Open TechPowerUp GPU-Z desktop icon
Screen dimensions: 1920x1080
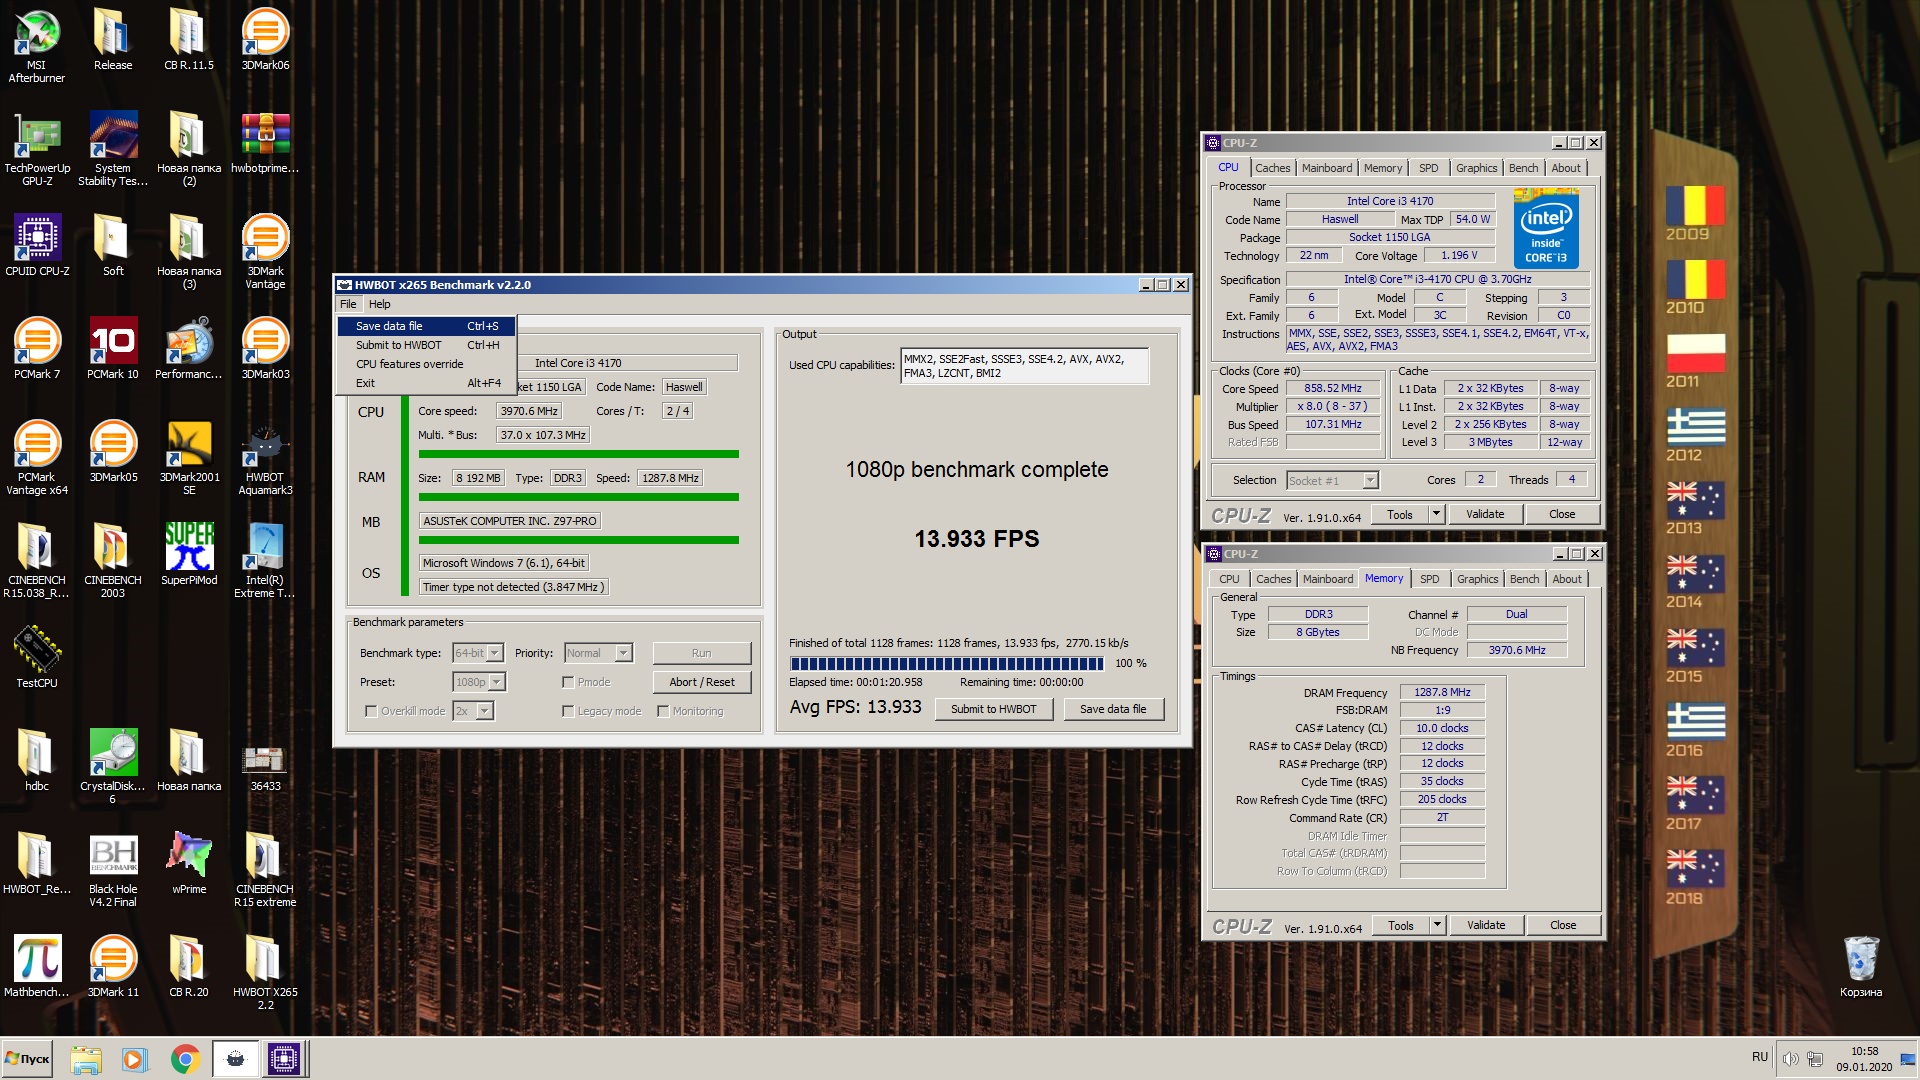37,147
